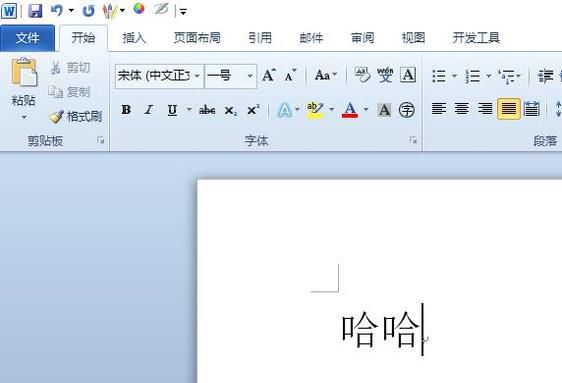Open the 字体 dialog launcher

413,140
